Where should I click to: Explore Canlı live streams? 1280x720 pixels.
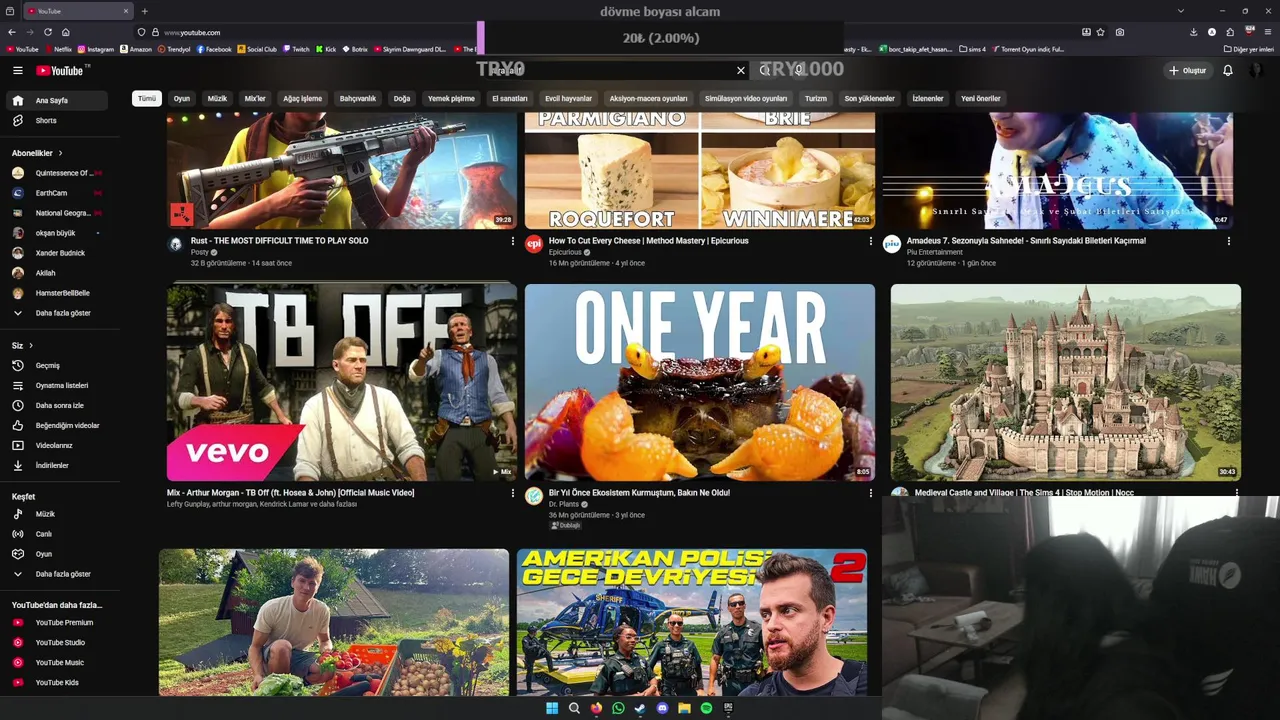(x=56, y=534)
